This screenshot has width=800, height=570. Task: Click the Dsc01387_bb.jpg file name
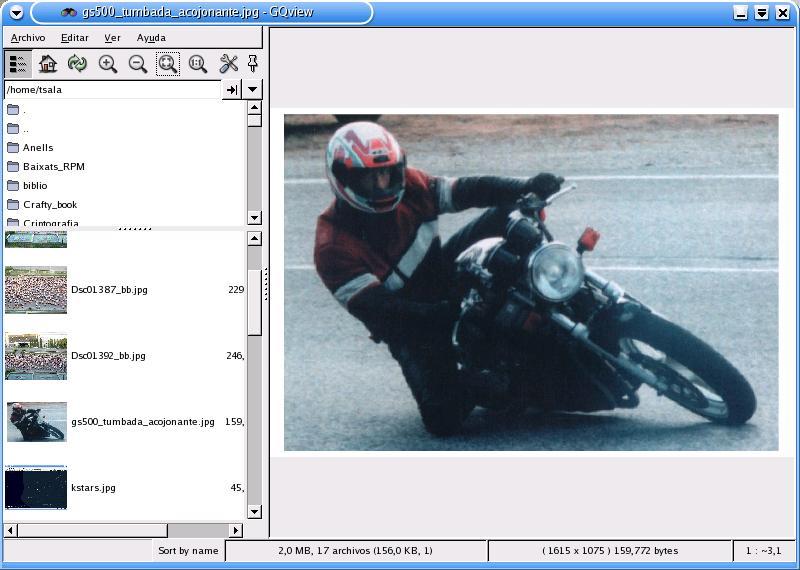(x=109, y=290)
